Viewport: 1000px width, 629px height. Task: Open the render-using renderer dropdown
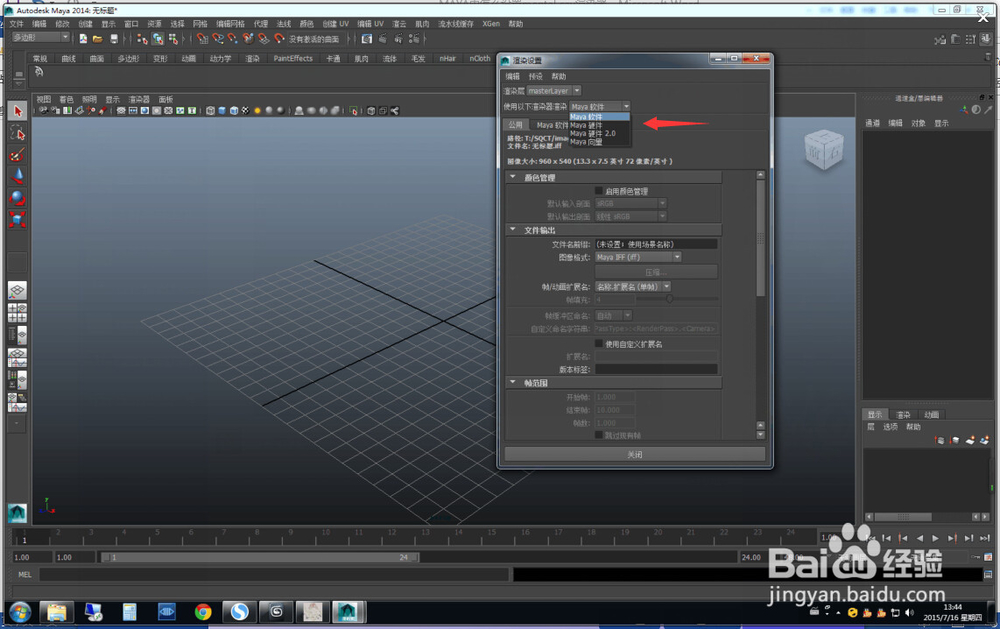click(599, 107)
